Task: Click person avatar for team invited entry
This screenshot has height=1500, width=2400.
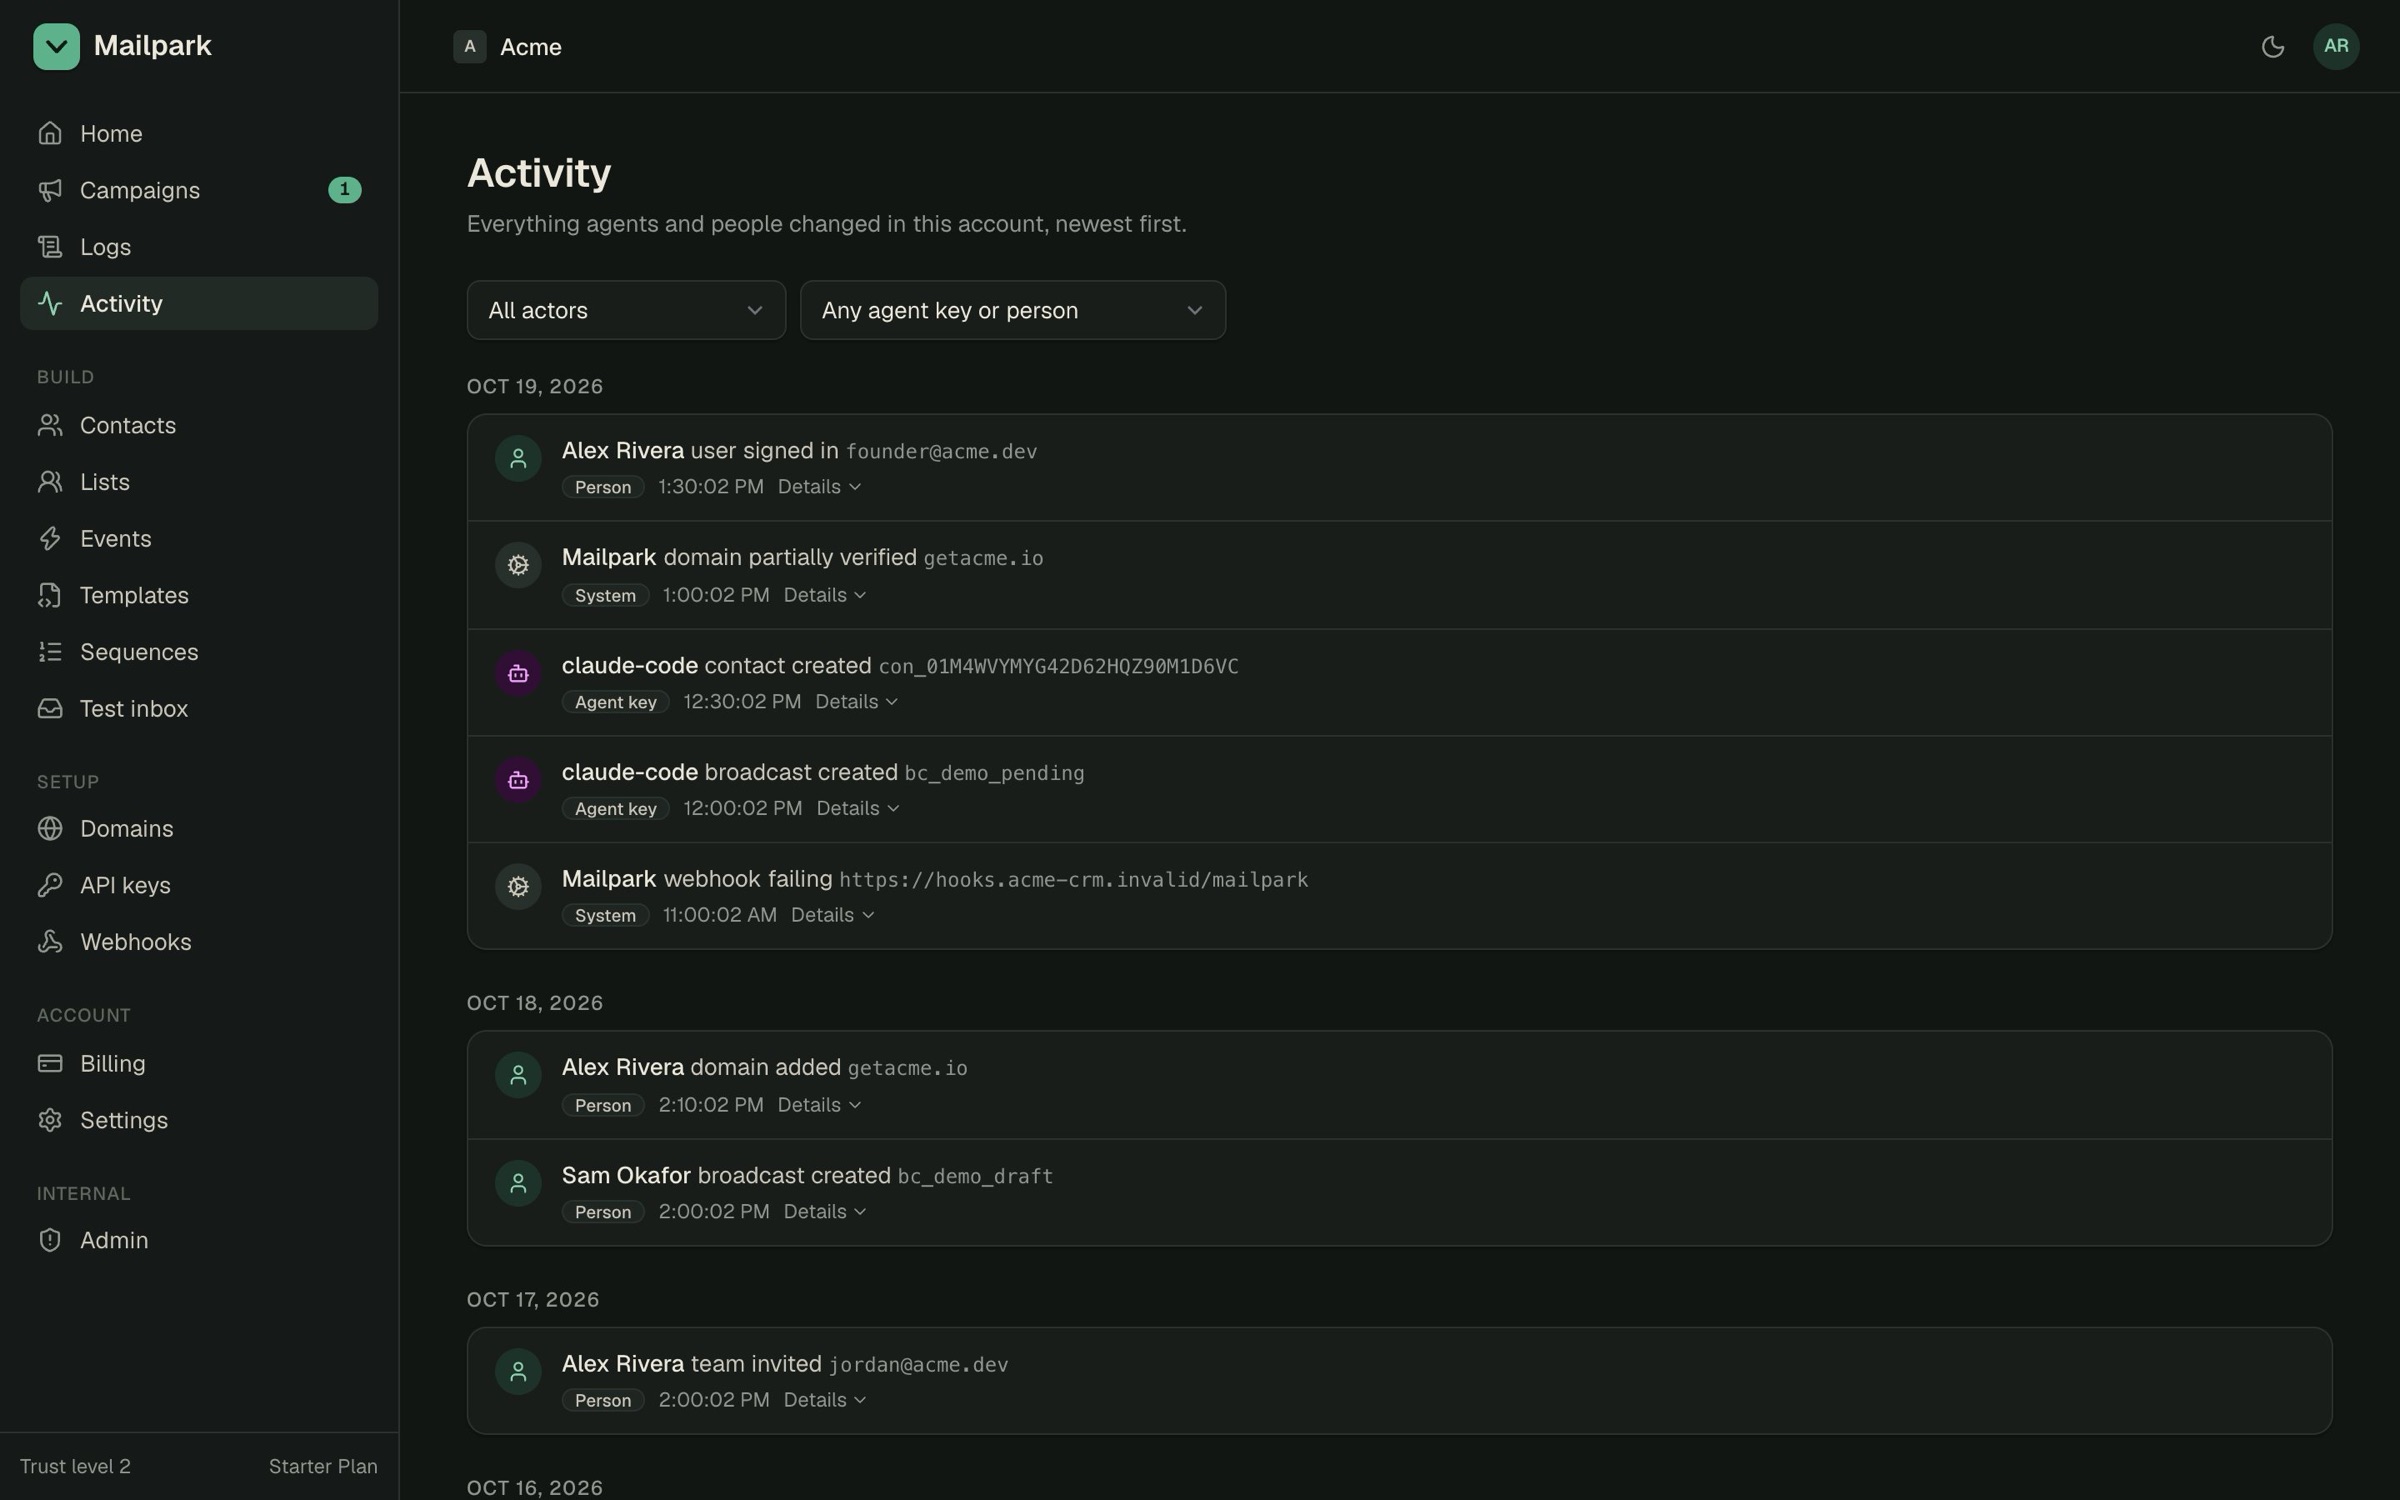Action: [x=518, y=1372]
